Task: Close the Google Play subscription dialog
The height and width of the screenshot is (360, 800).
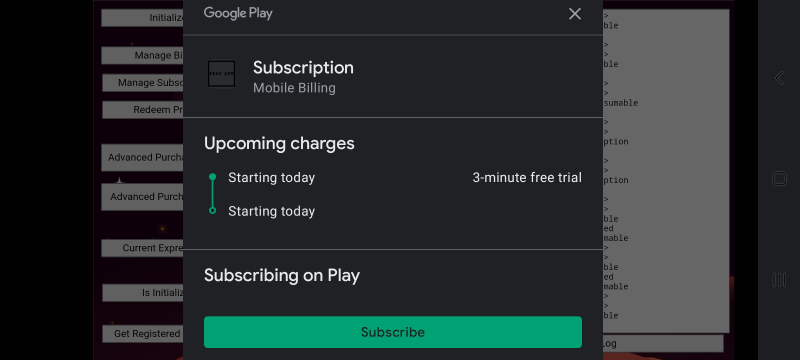Action: tap(574, 14)
